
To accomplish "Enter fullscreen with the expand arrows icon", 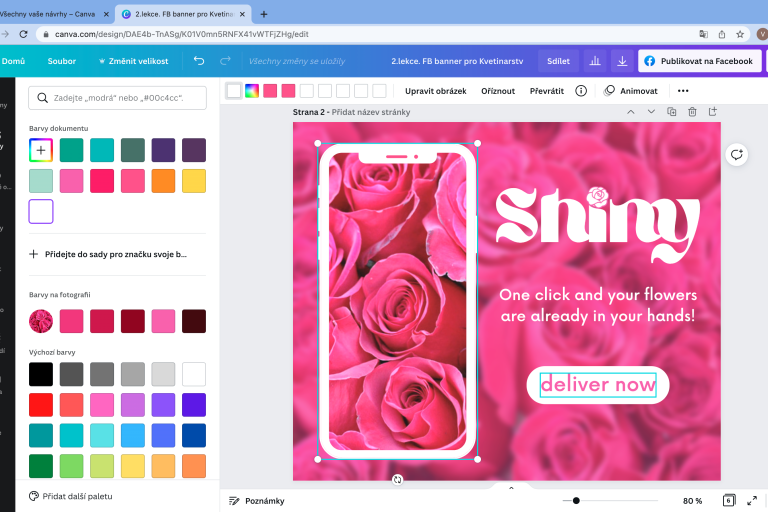I will [752, 500].
